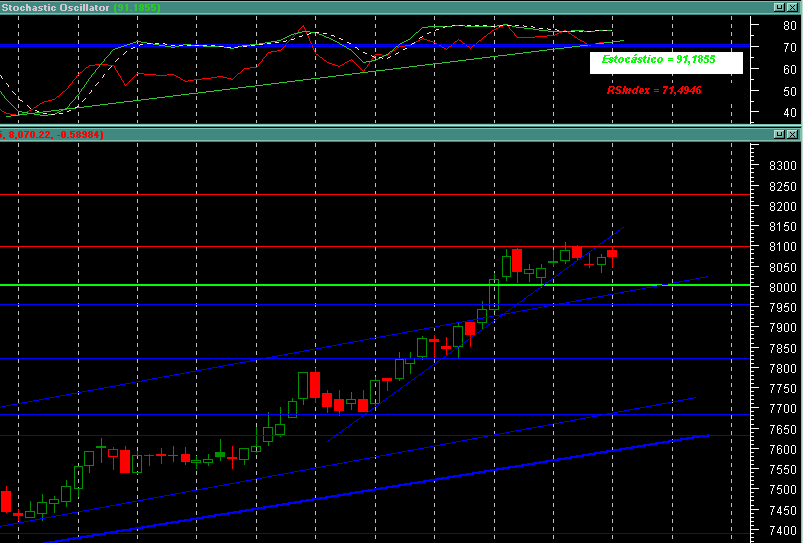Click the 7550 price scale value

tap(783, 470)
